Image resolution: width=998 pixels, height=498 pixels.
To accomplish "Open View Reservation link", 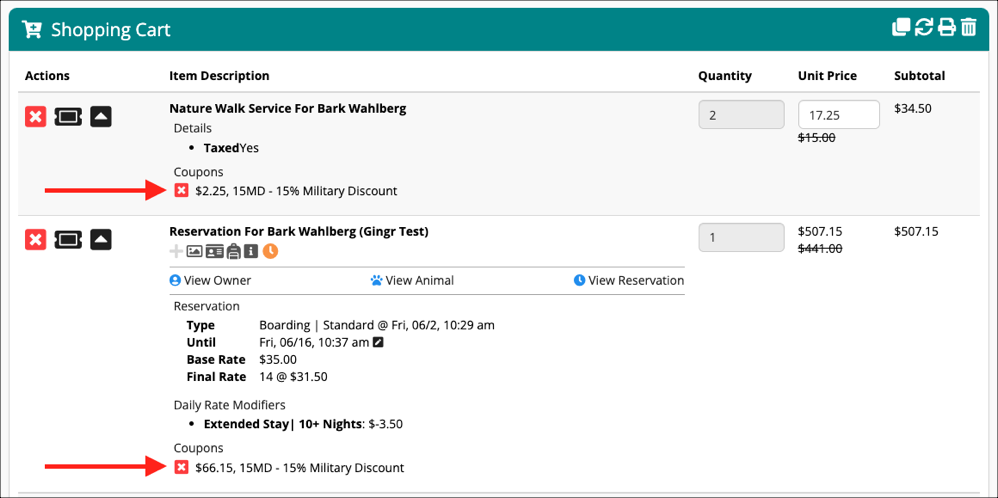I will [629, 280].
